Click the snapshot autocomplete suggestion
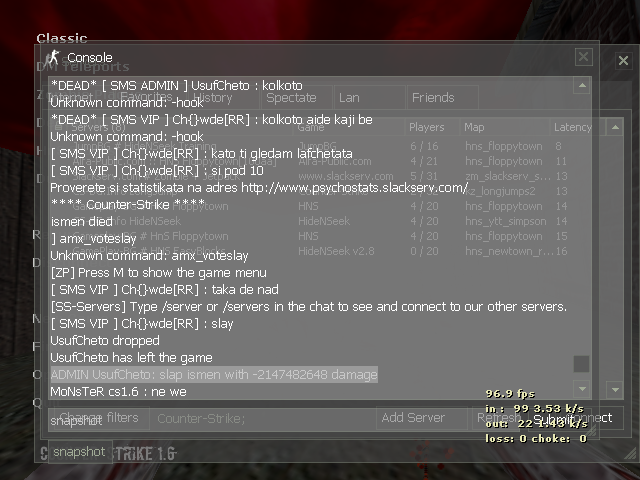The width and height of the screenshot is (640, 480). 80,452
